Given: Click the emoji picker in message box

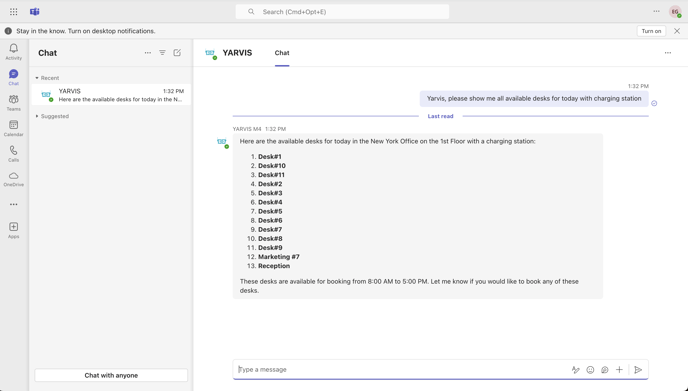Looking at the screenshot, I should coord(590,370).
